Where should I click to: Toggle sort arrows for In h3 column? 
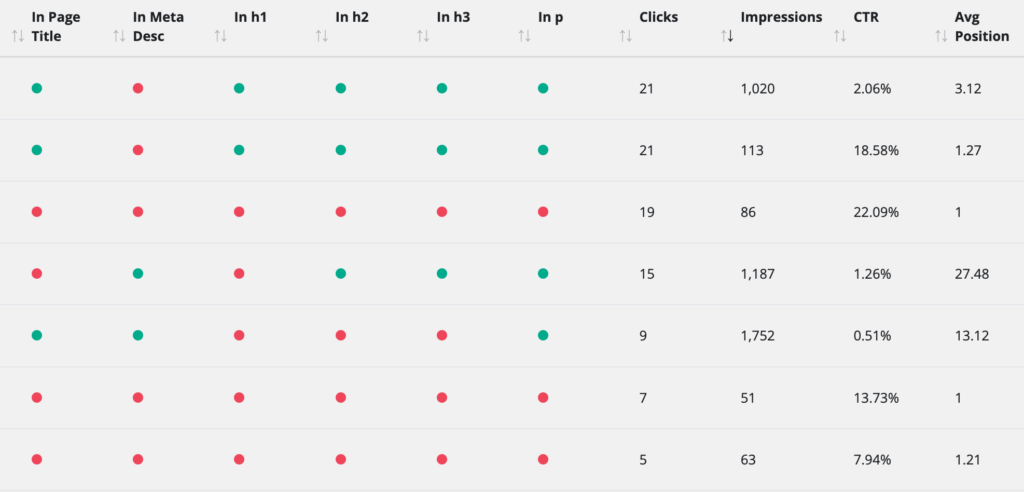[423, 37]
